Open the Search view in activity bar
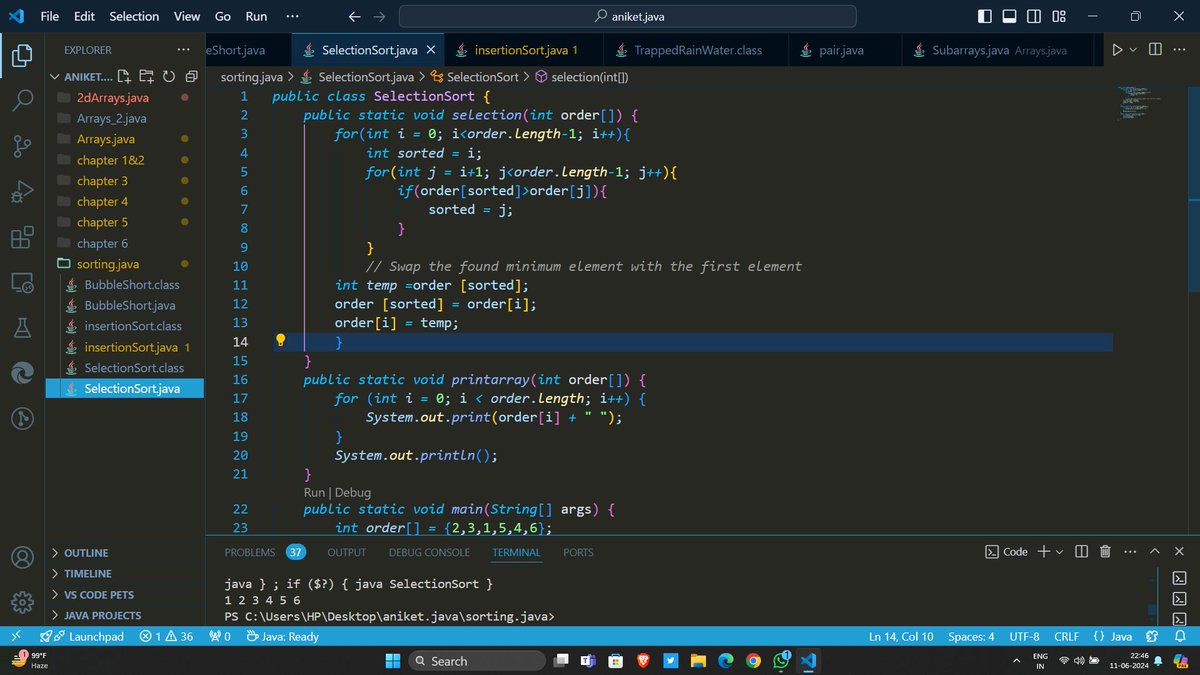The height and width of the screenshot is (675, 1200). [x=22, y=101]
